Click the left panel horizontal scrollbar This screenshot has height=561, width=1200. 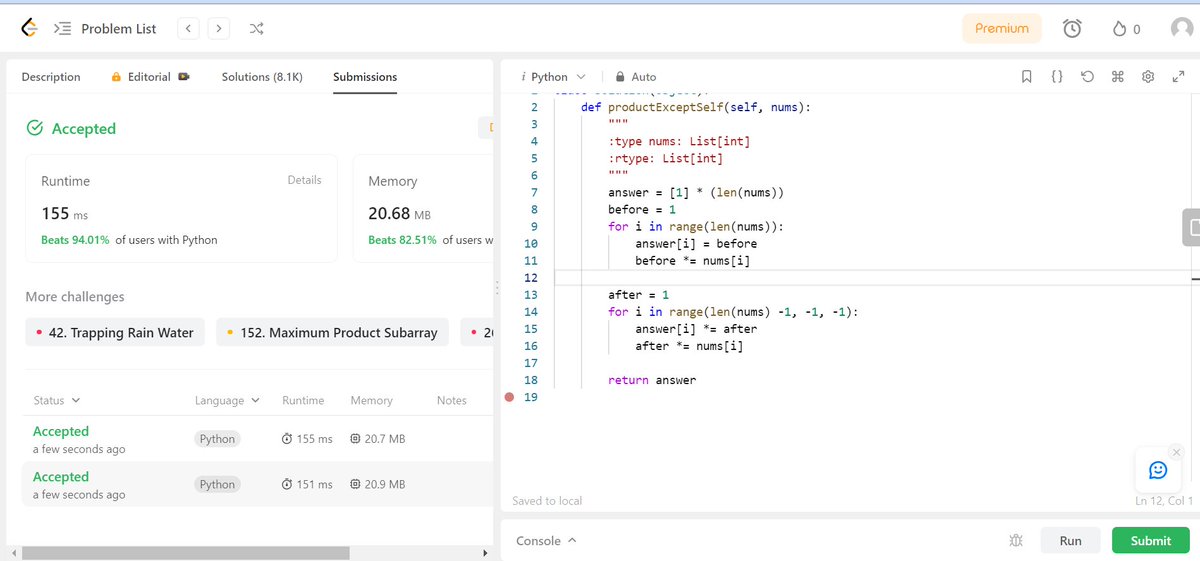pos(186,553)
